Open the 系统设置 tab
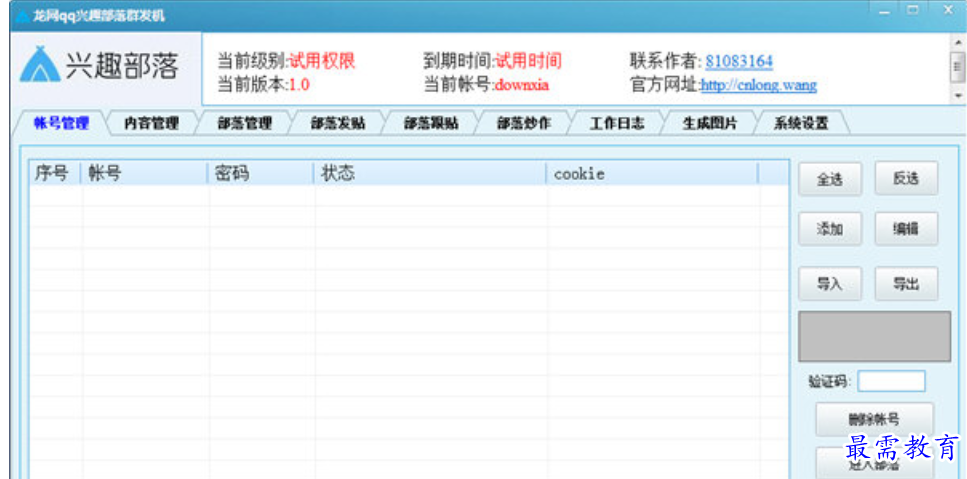967x479 pixels. click(x=801, y=124)
